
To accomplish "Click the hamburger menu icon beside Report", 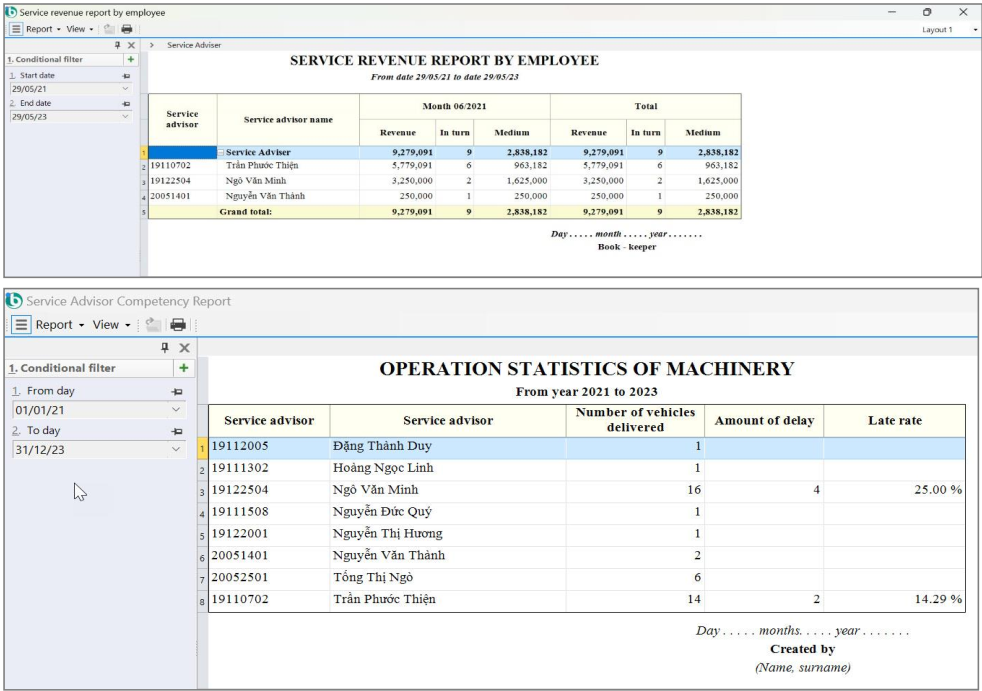I will click(x=16, y=30).
